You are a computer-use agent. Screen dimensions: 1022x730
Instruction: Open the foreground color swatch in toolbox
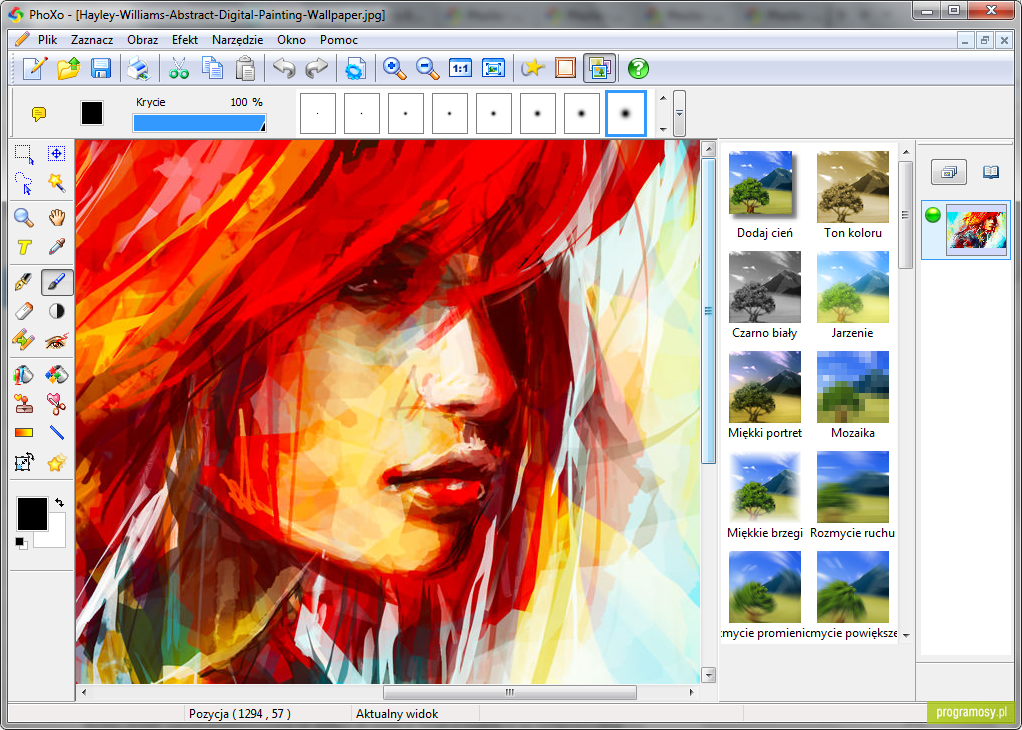click(32, 513)
